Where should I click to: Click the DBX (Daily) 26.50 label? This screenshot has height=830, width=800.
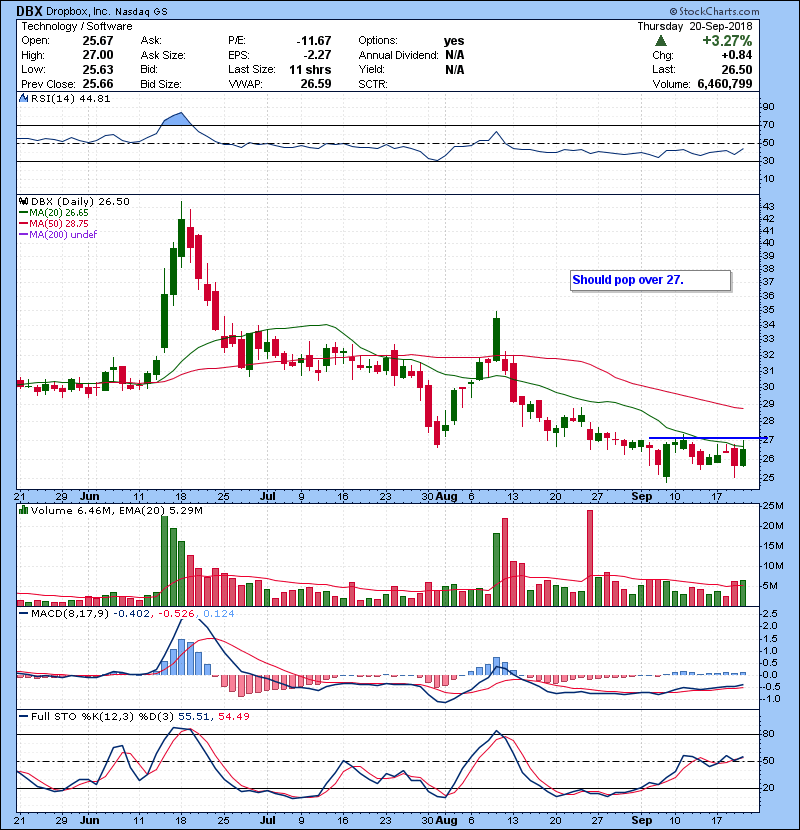pos(80,201)
